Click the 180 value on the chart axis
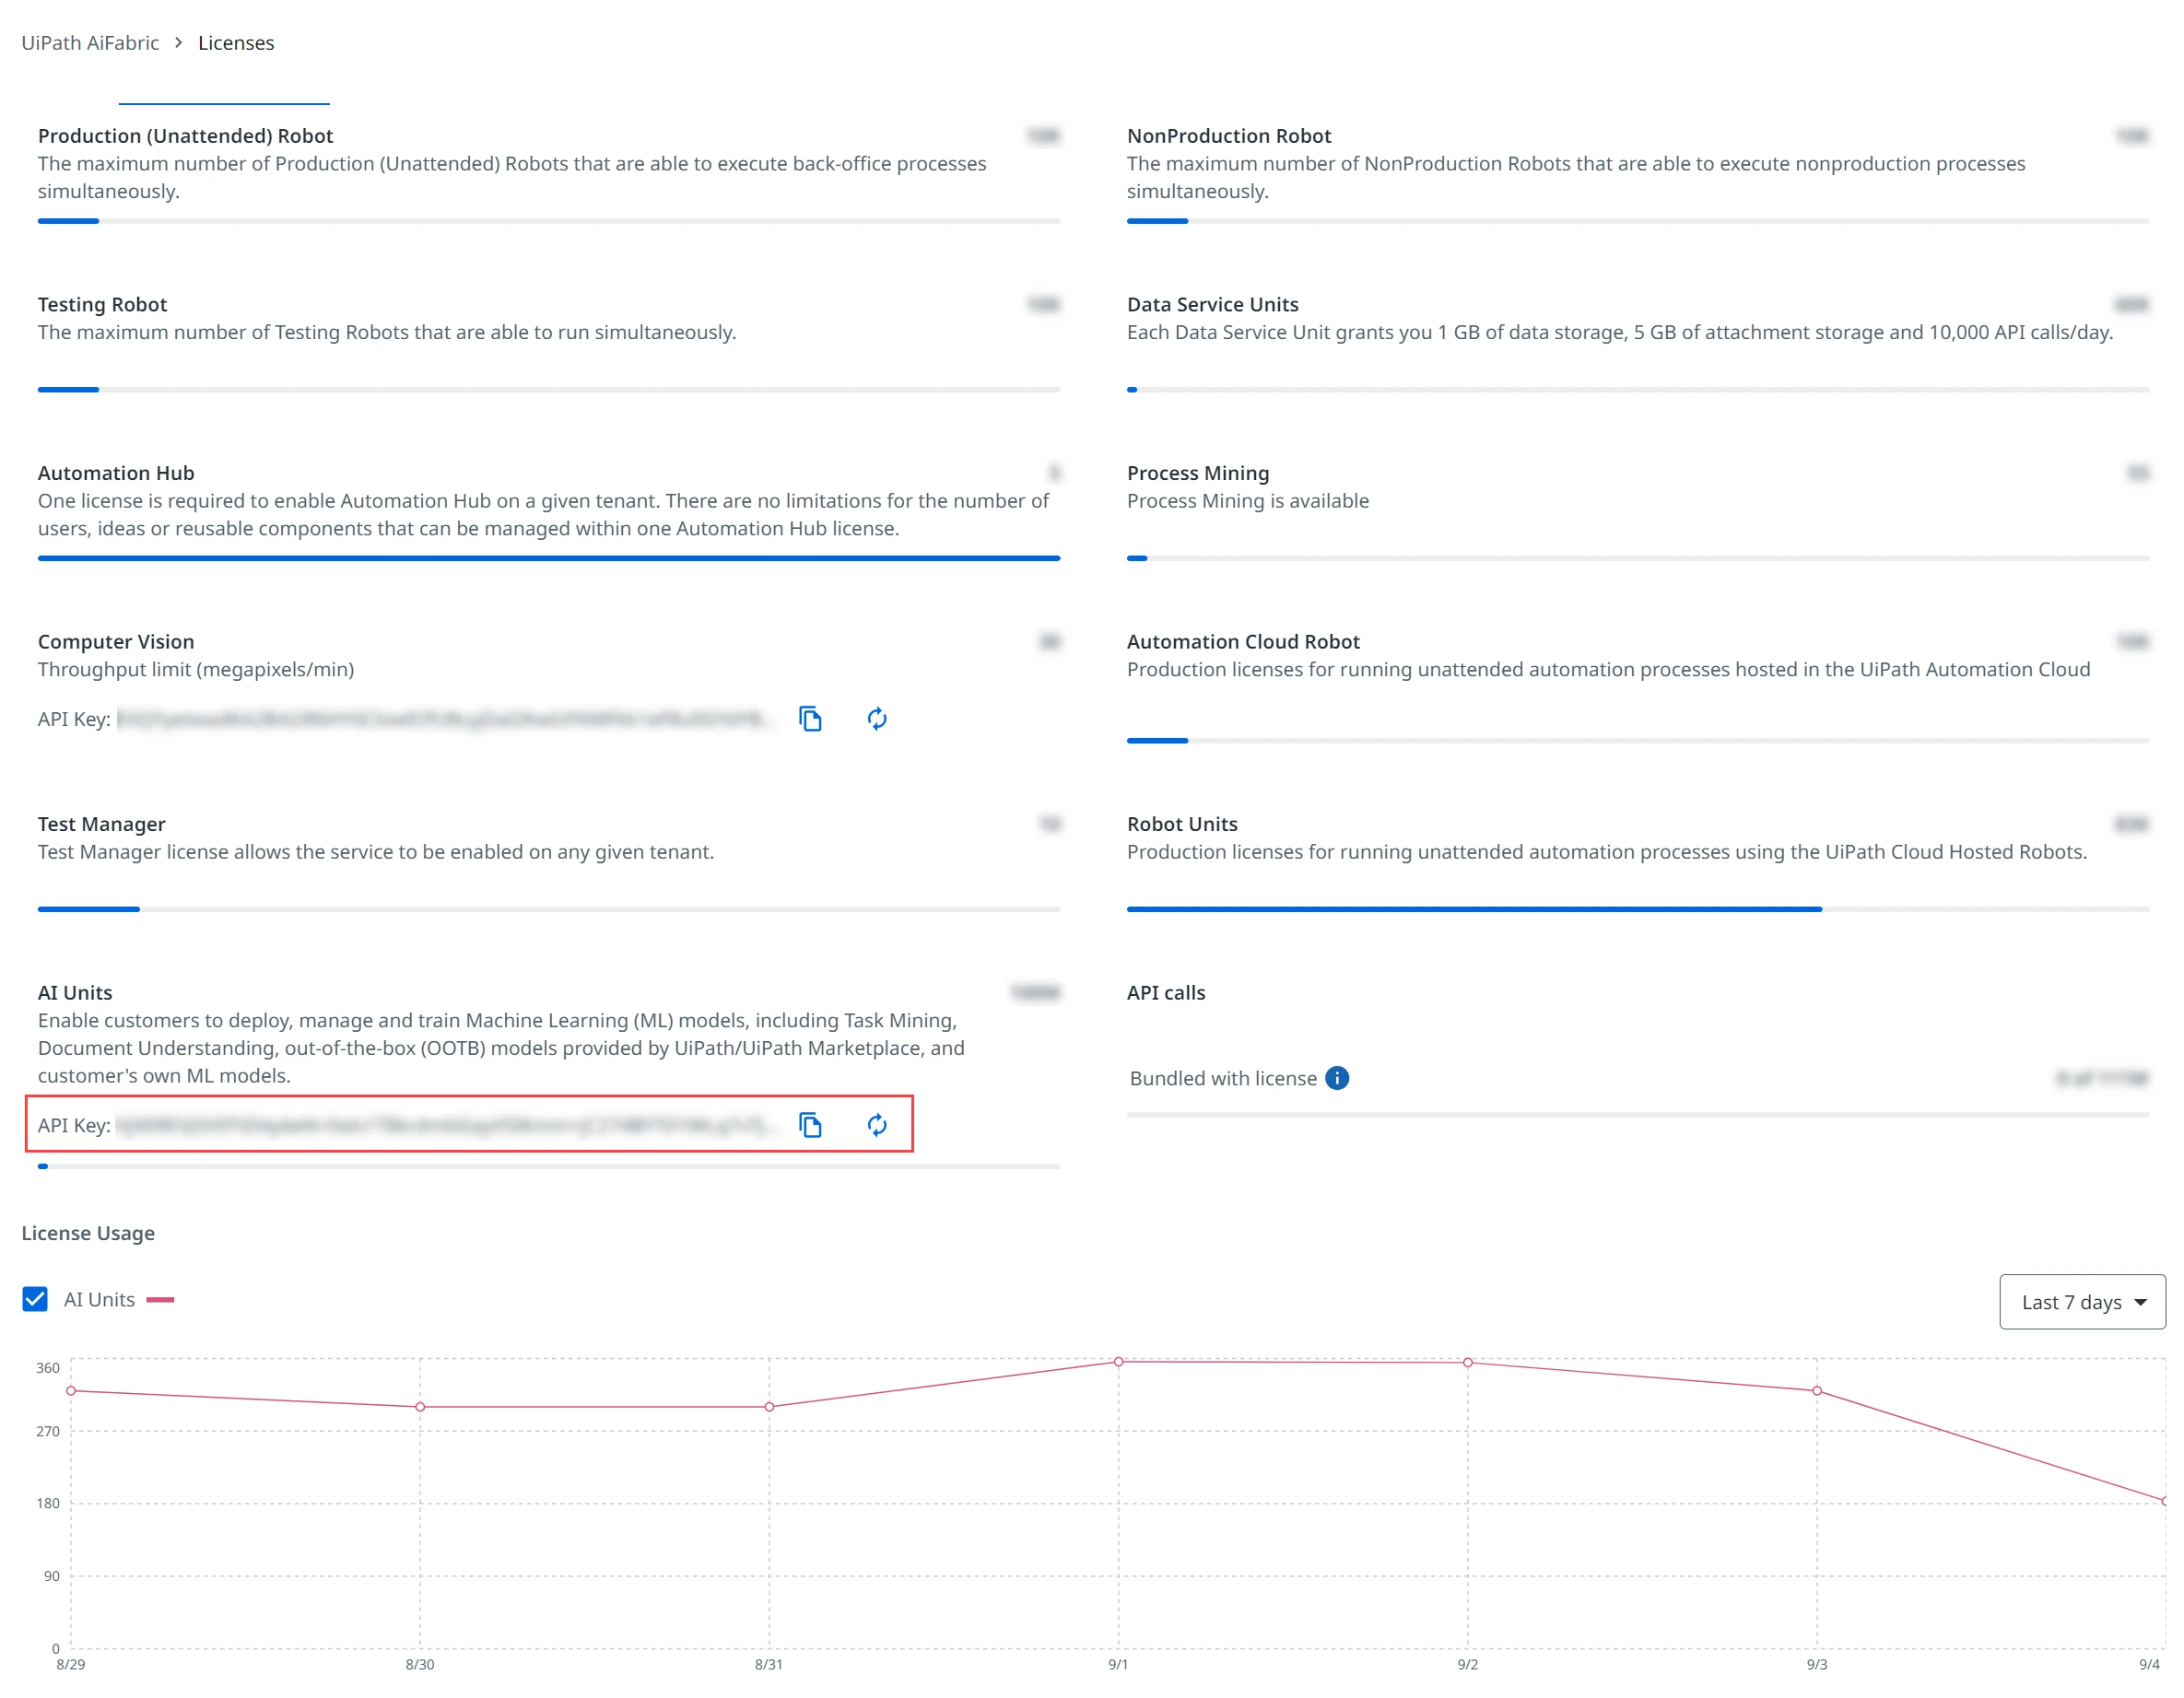Viewport: 2184px width, 1698px height. pos(48,1503)
